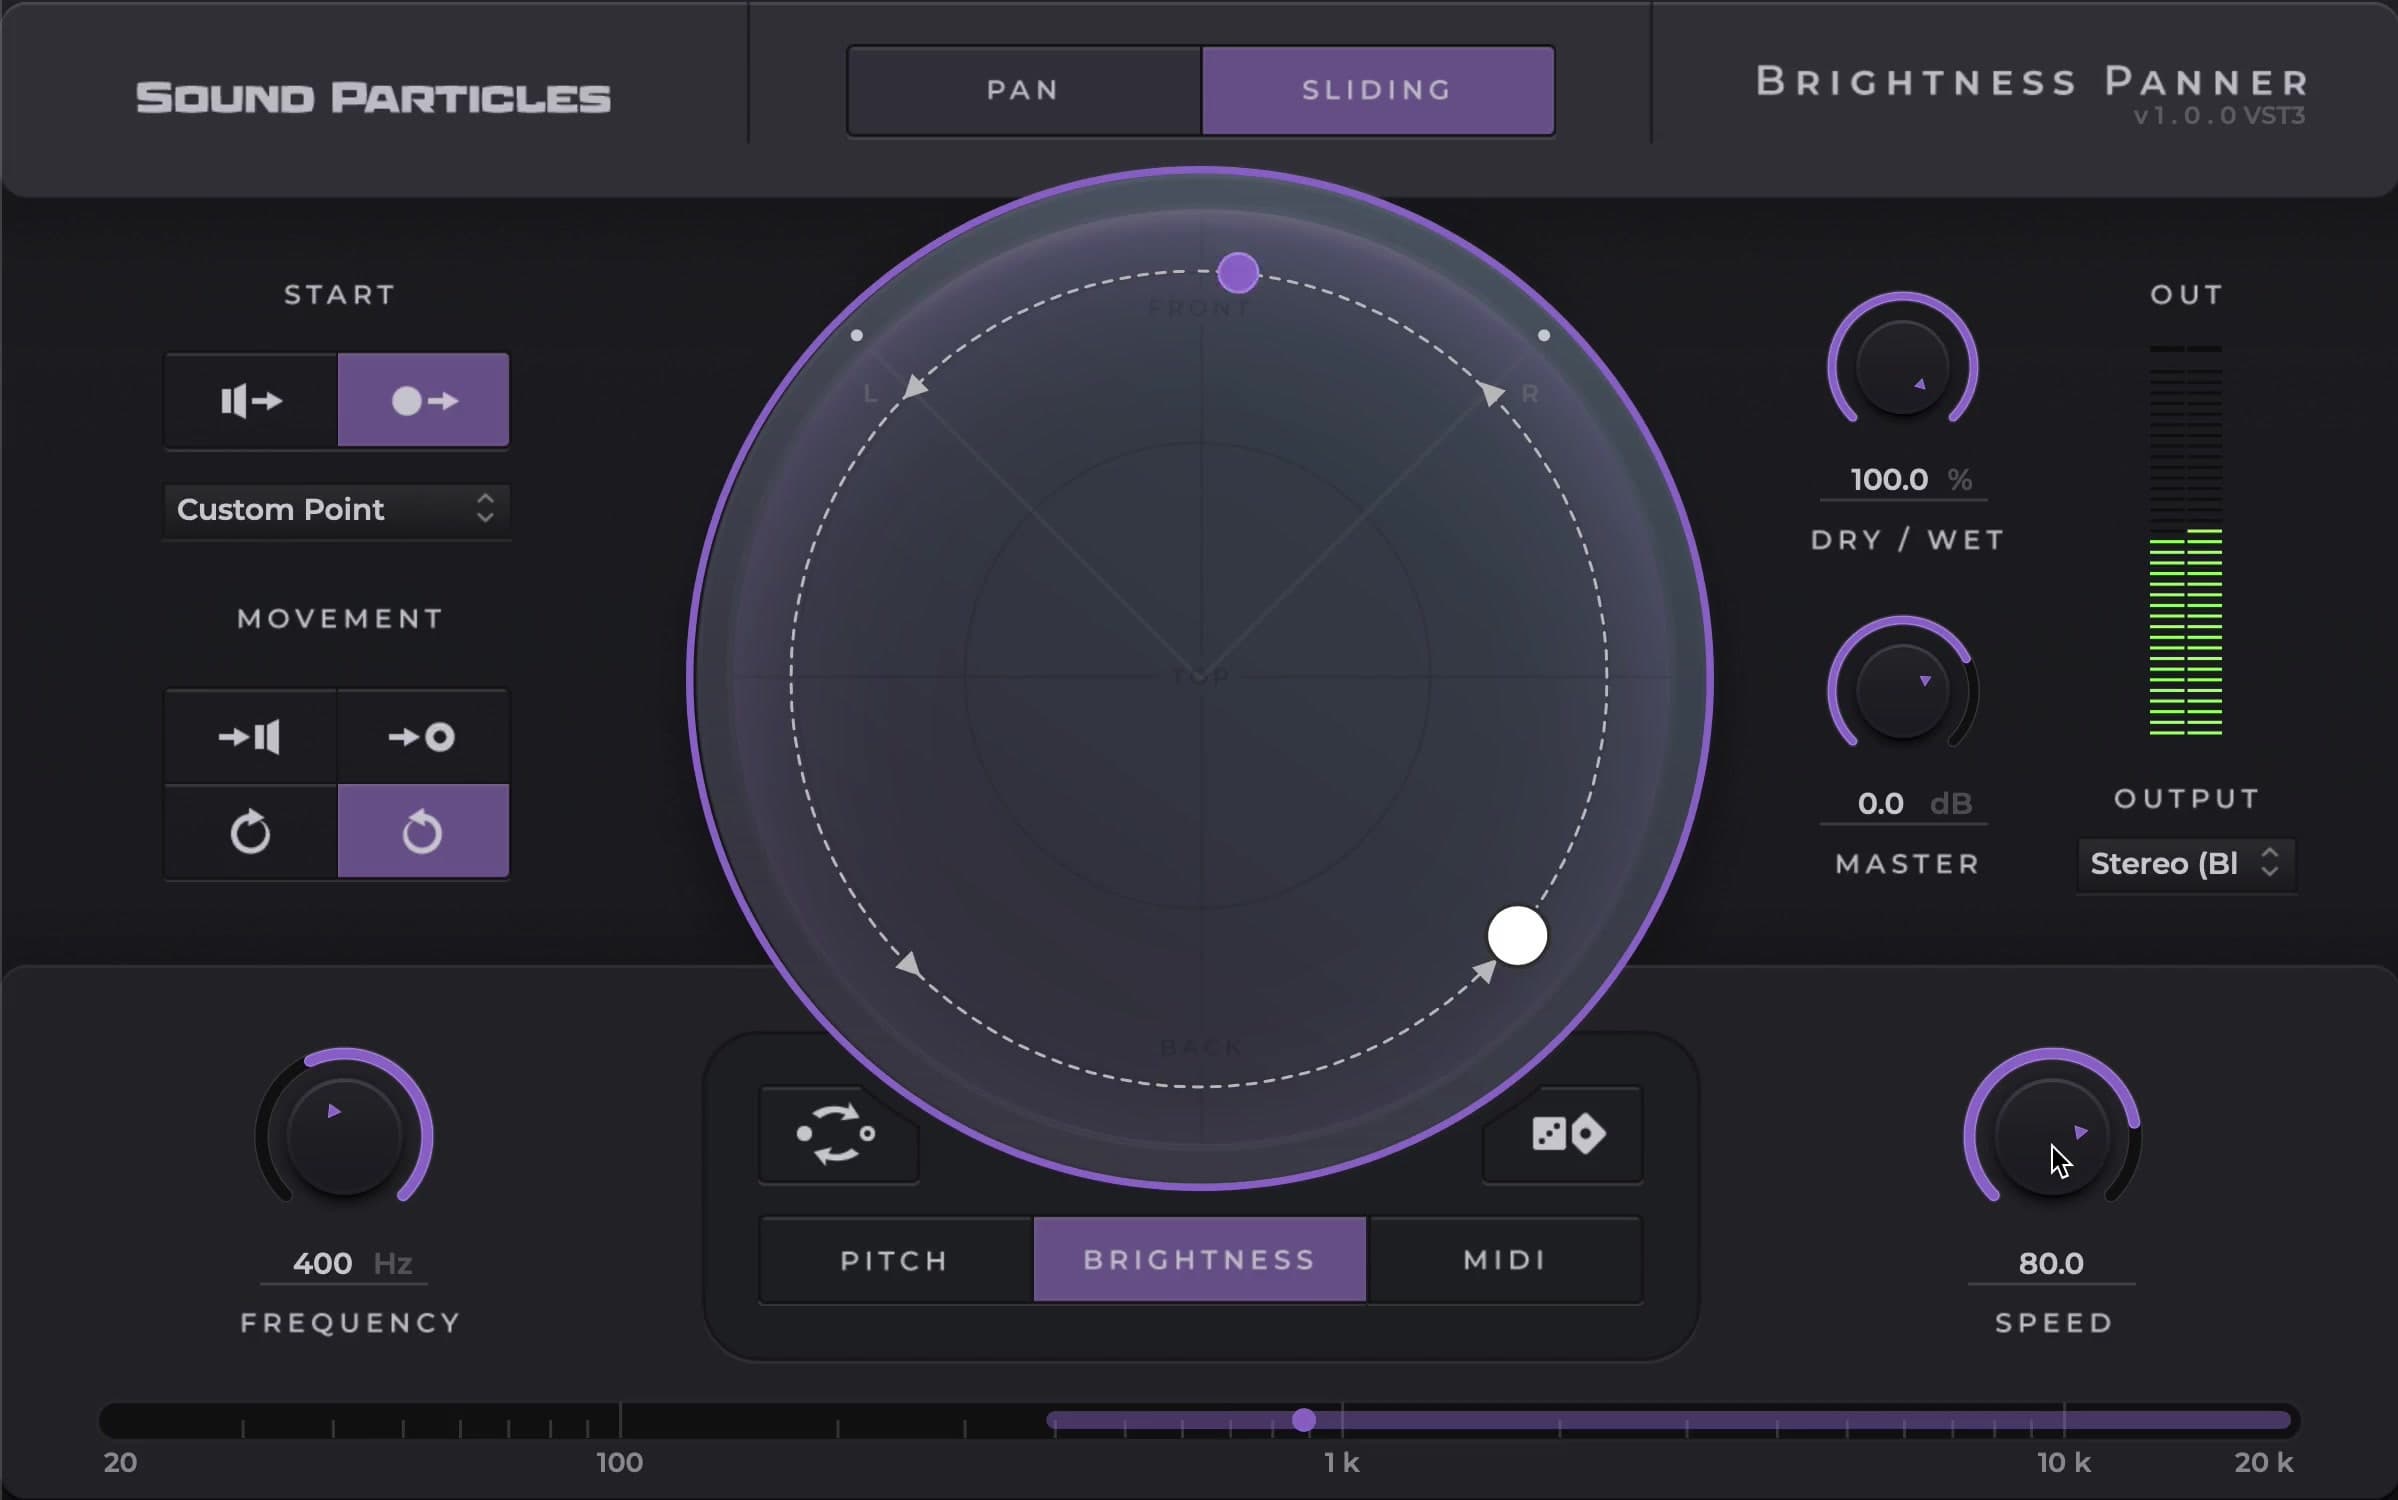This screenshot has width=2398, height=1500.
Task: Click the v1.0.0 VST3 version text
Action: [2219, 116]
